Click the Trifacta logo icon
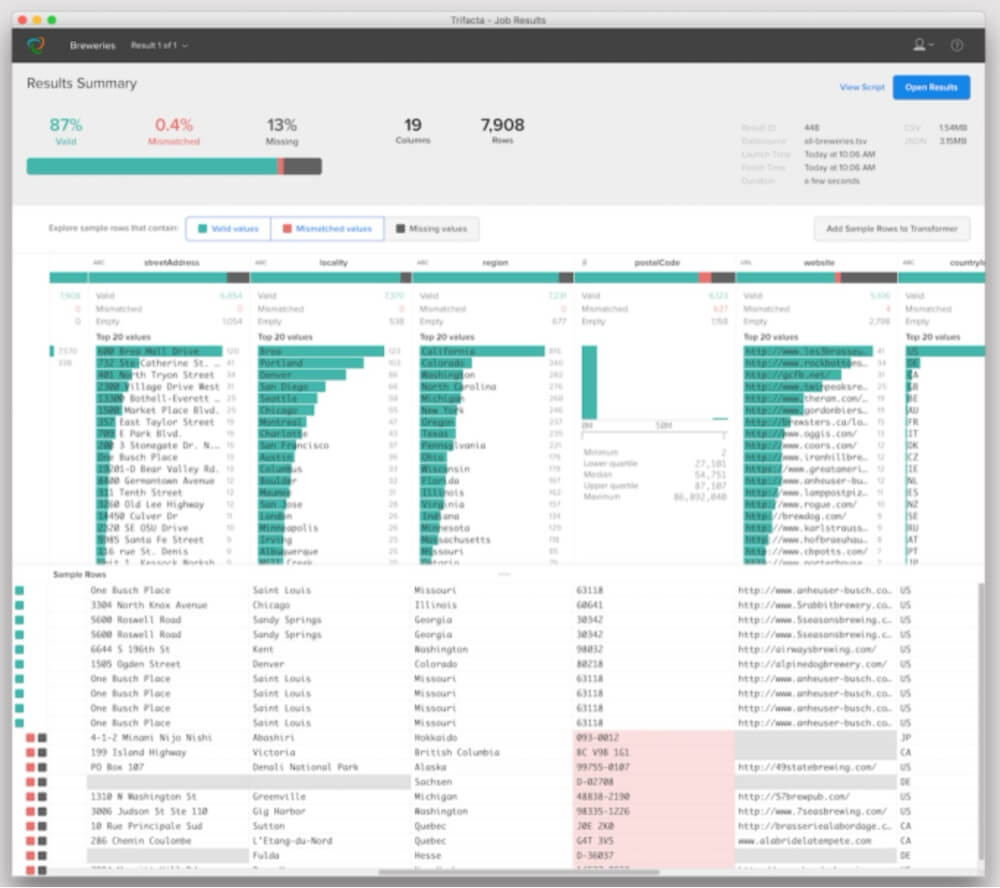1000x888 pixels. pos(36,45)
